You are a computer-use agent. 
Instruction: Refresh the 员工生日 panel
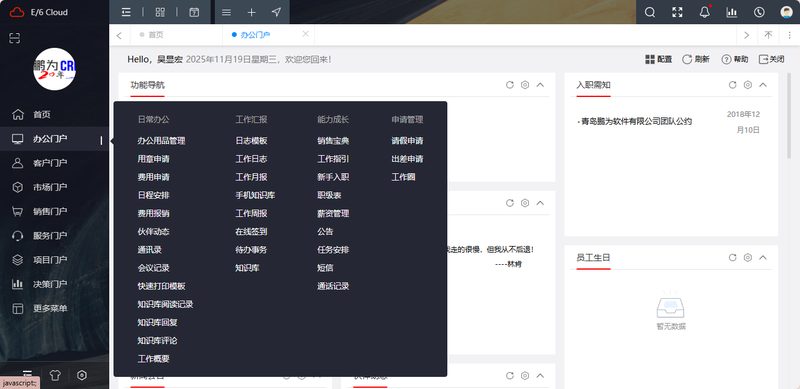point(733,257)
